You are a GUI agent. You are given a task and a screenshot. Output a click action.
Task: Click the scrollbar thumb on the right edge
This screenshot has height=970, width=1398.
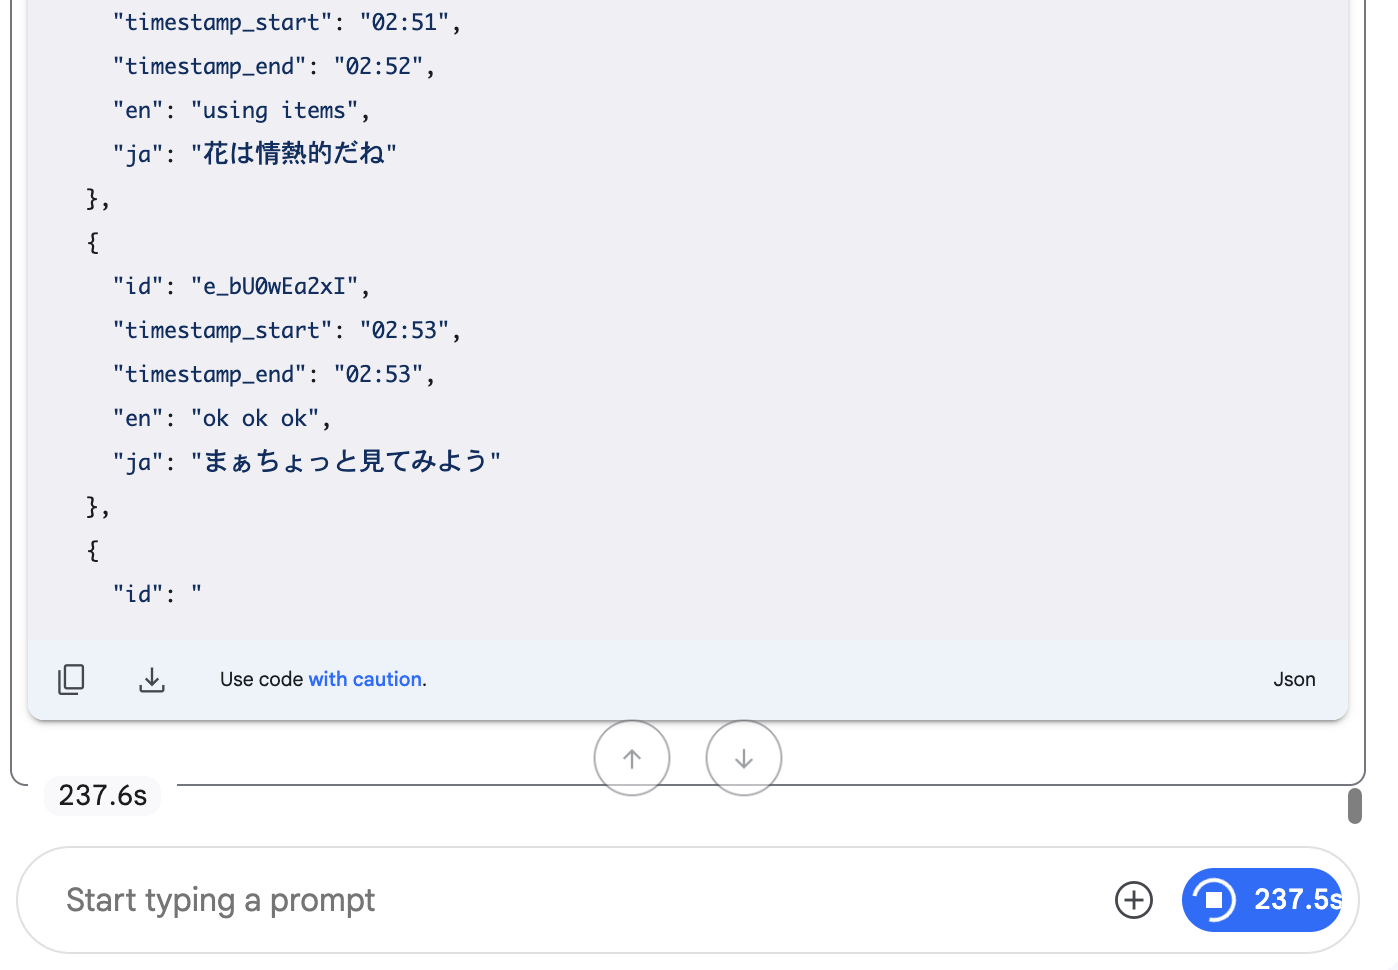point(1355,805)
